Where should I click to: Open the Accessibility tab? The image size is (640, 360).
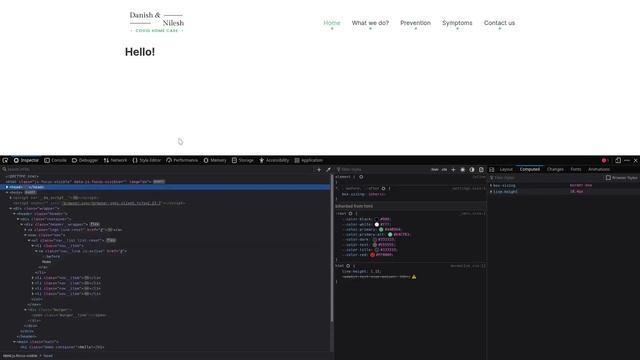pyautogui.click(x=274, y=160)
